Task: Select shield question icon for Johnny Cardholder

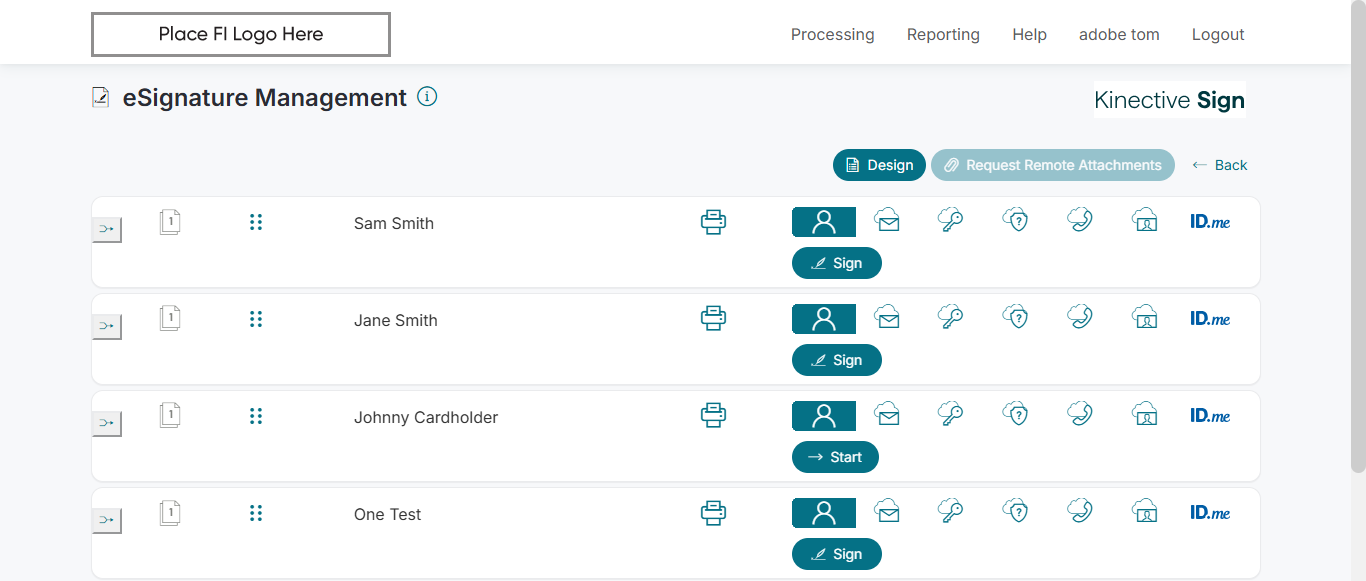Action: click(x=1016, y=414)
